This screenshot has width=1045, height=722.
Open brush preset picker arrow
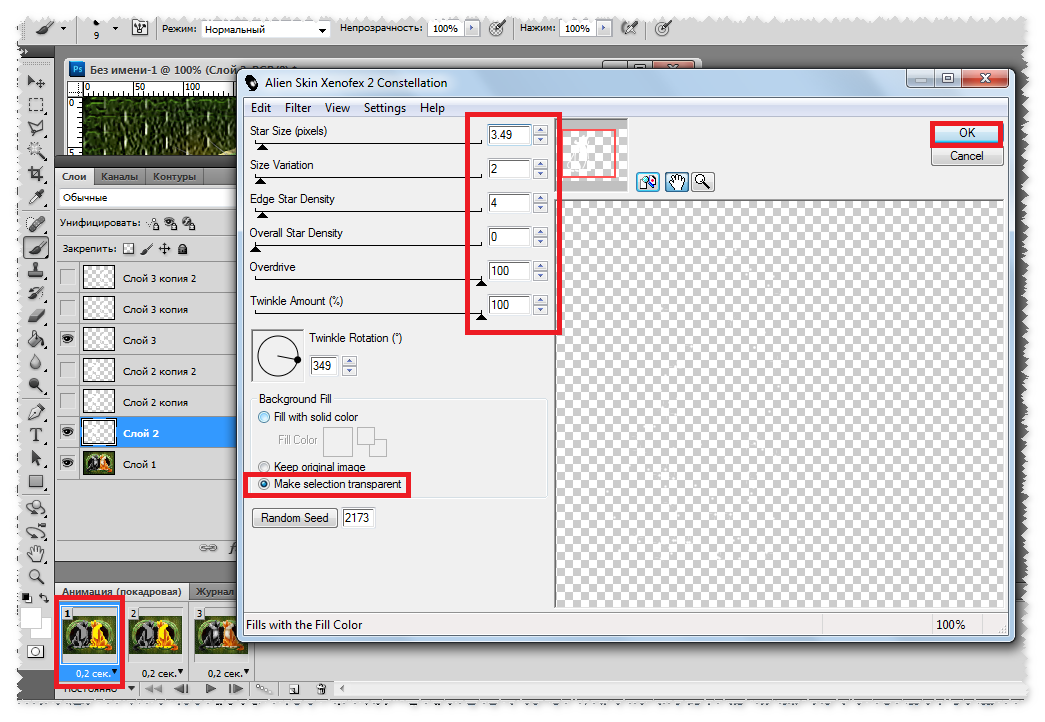115,28
